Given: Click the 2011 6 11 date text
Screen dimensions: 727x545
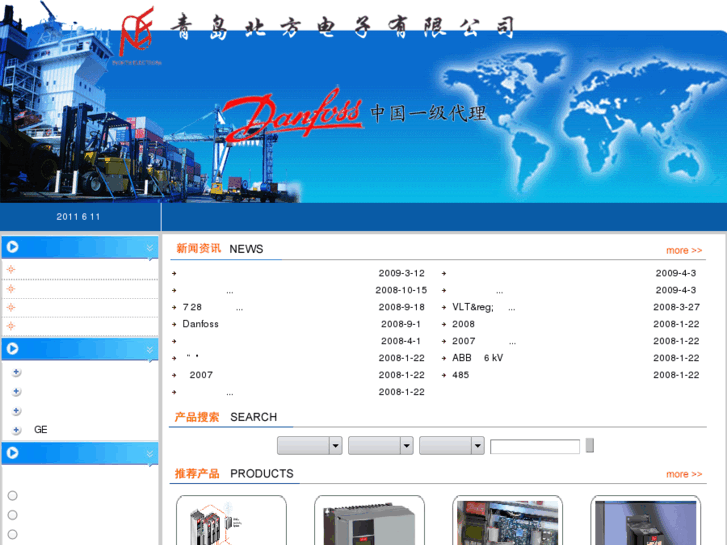Looking at the screenshot, I should coord(78,217).
